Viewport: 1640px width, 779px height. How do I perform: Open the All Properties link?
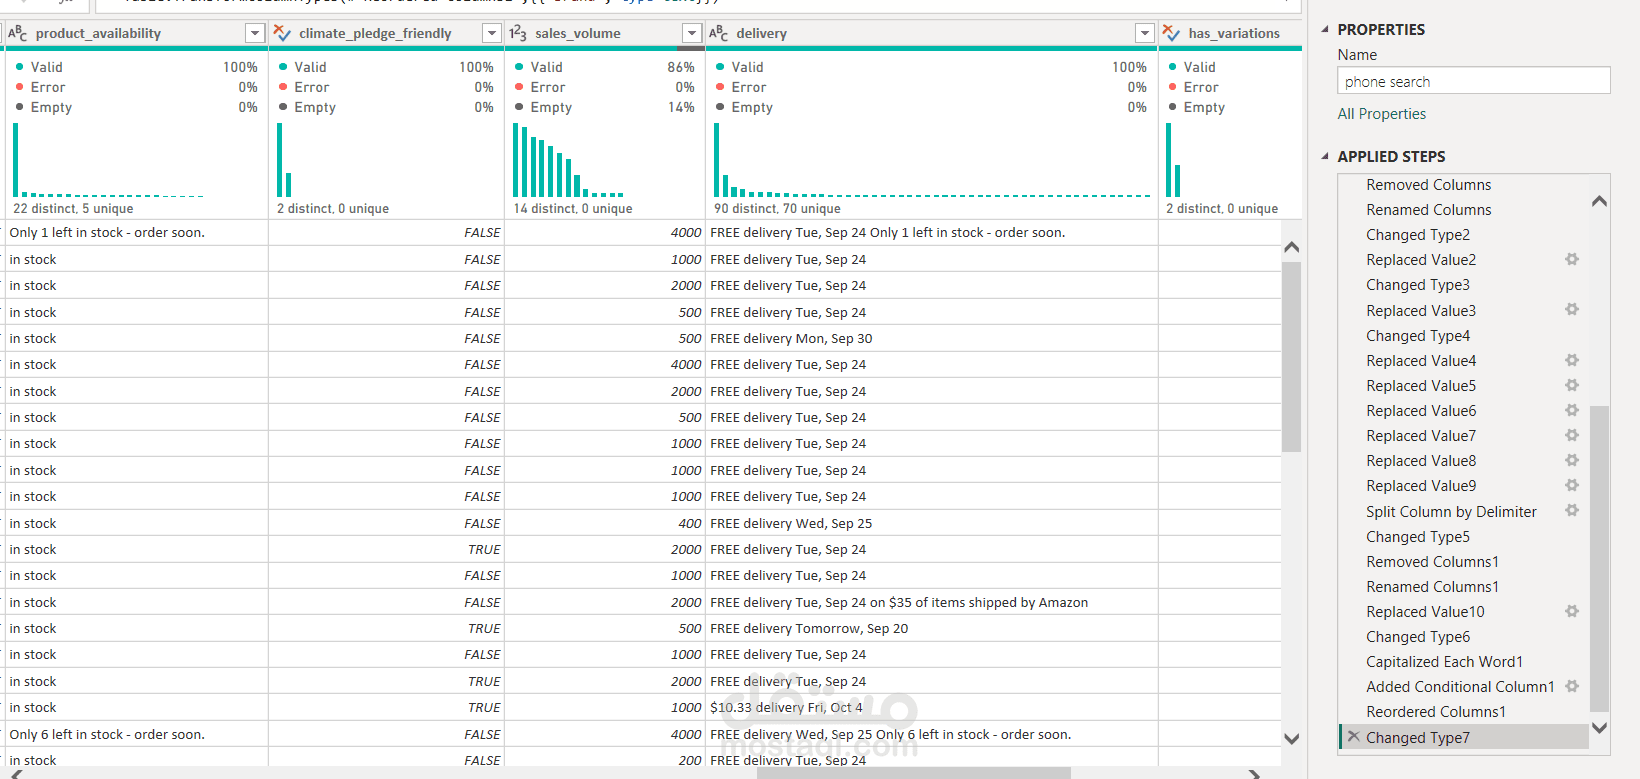pyautogui.click(x=1381, y=114)
